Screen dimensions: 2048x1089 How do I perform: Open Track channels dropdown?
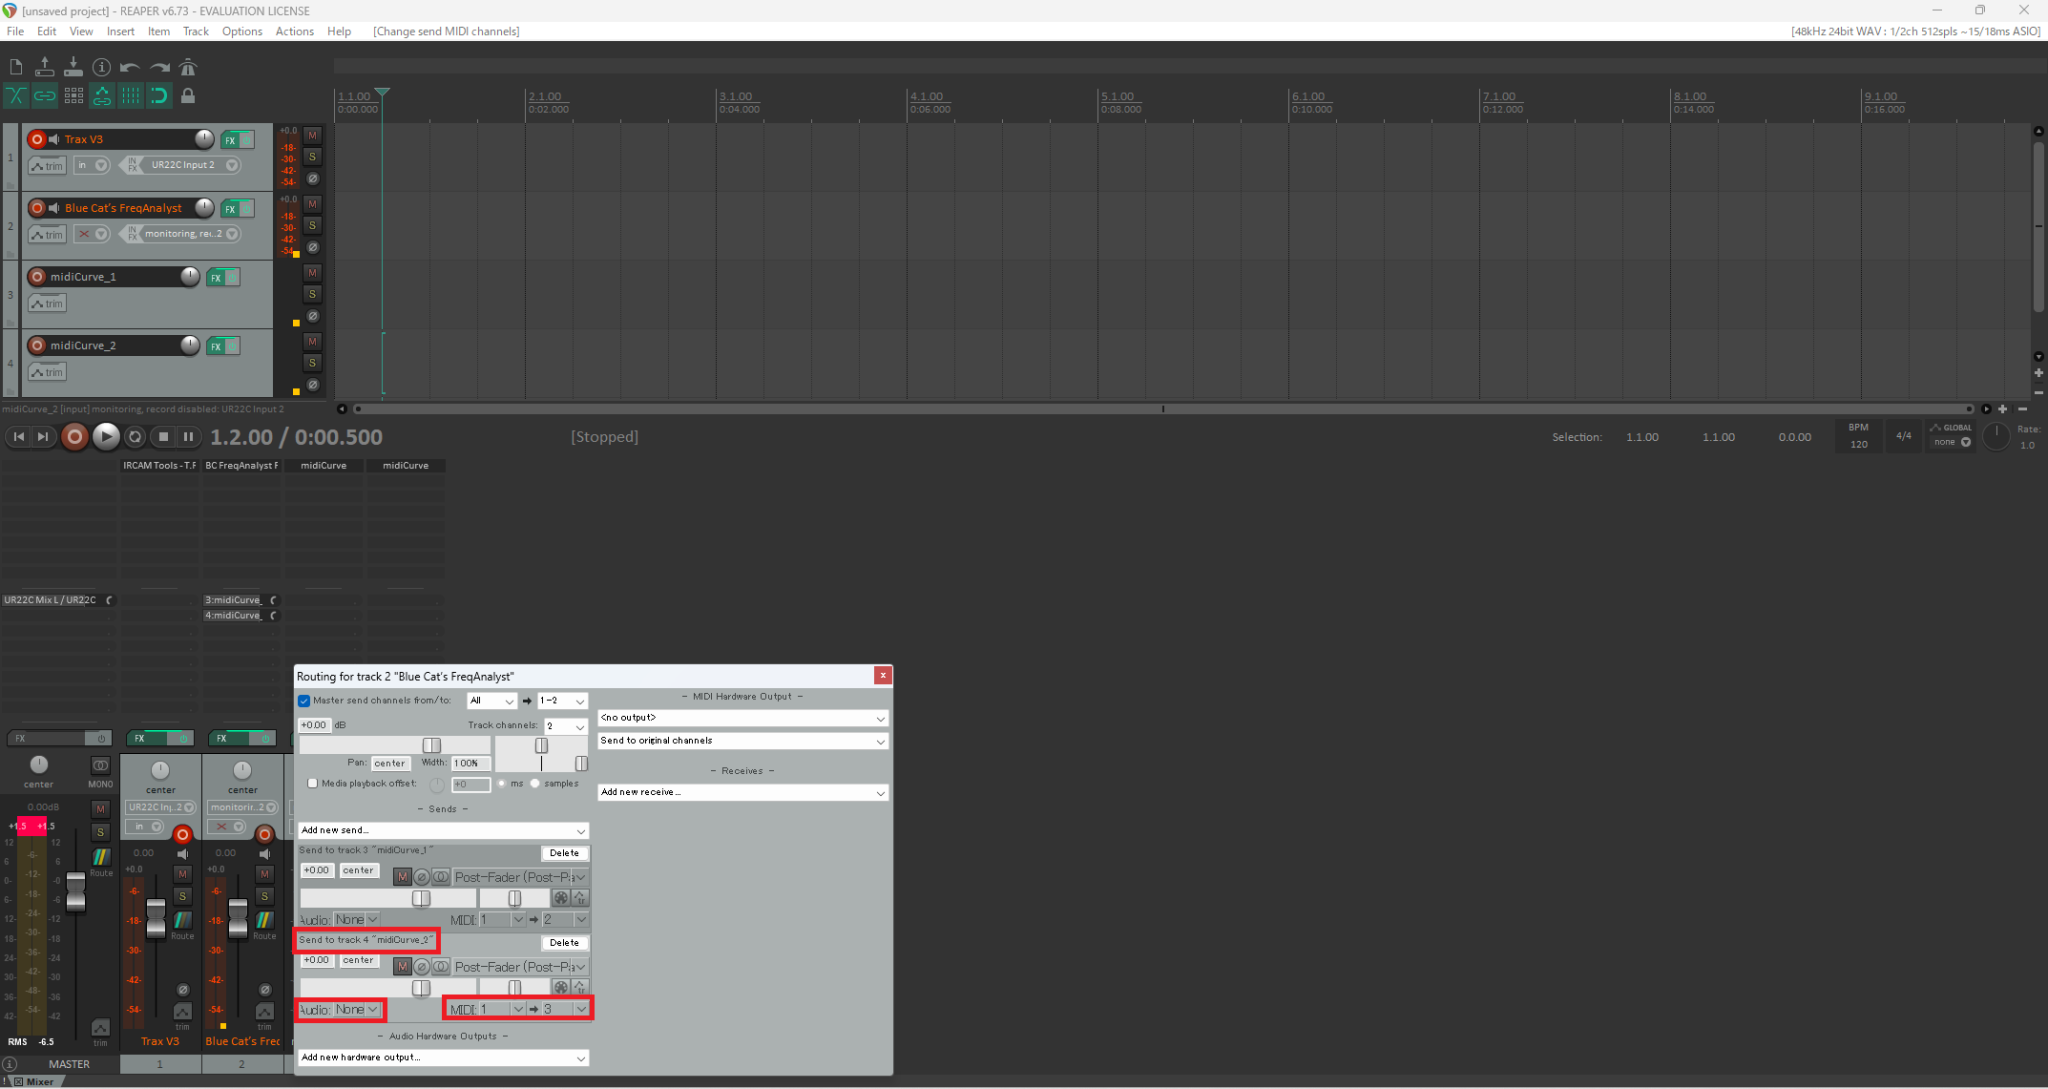565,726
